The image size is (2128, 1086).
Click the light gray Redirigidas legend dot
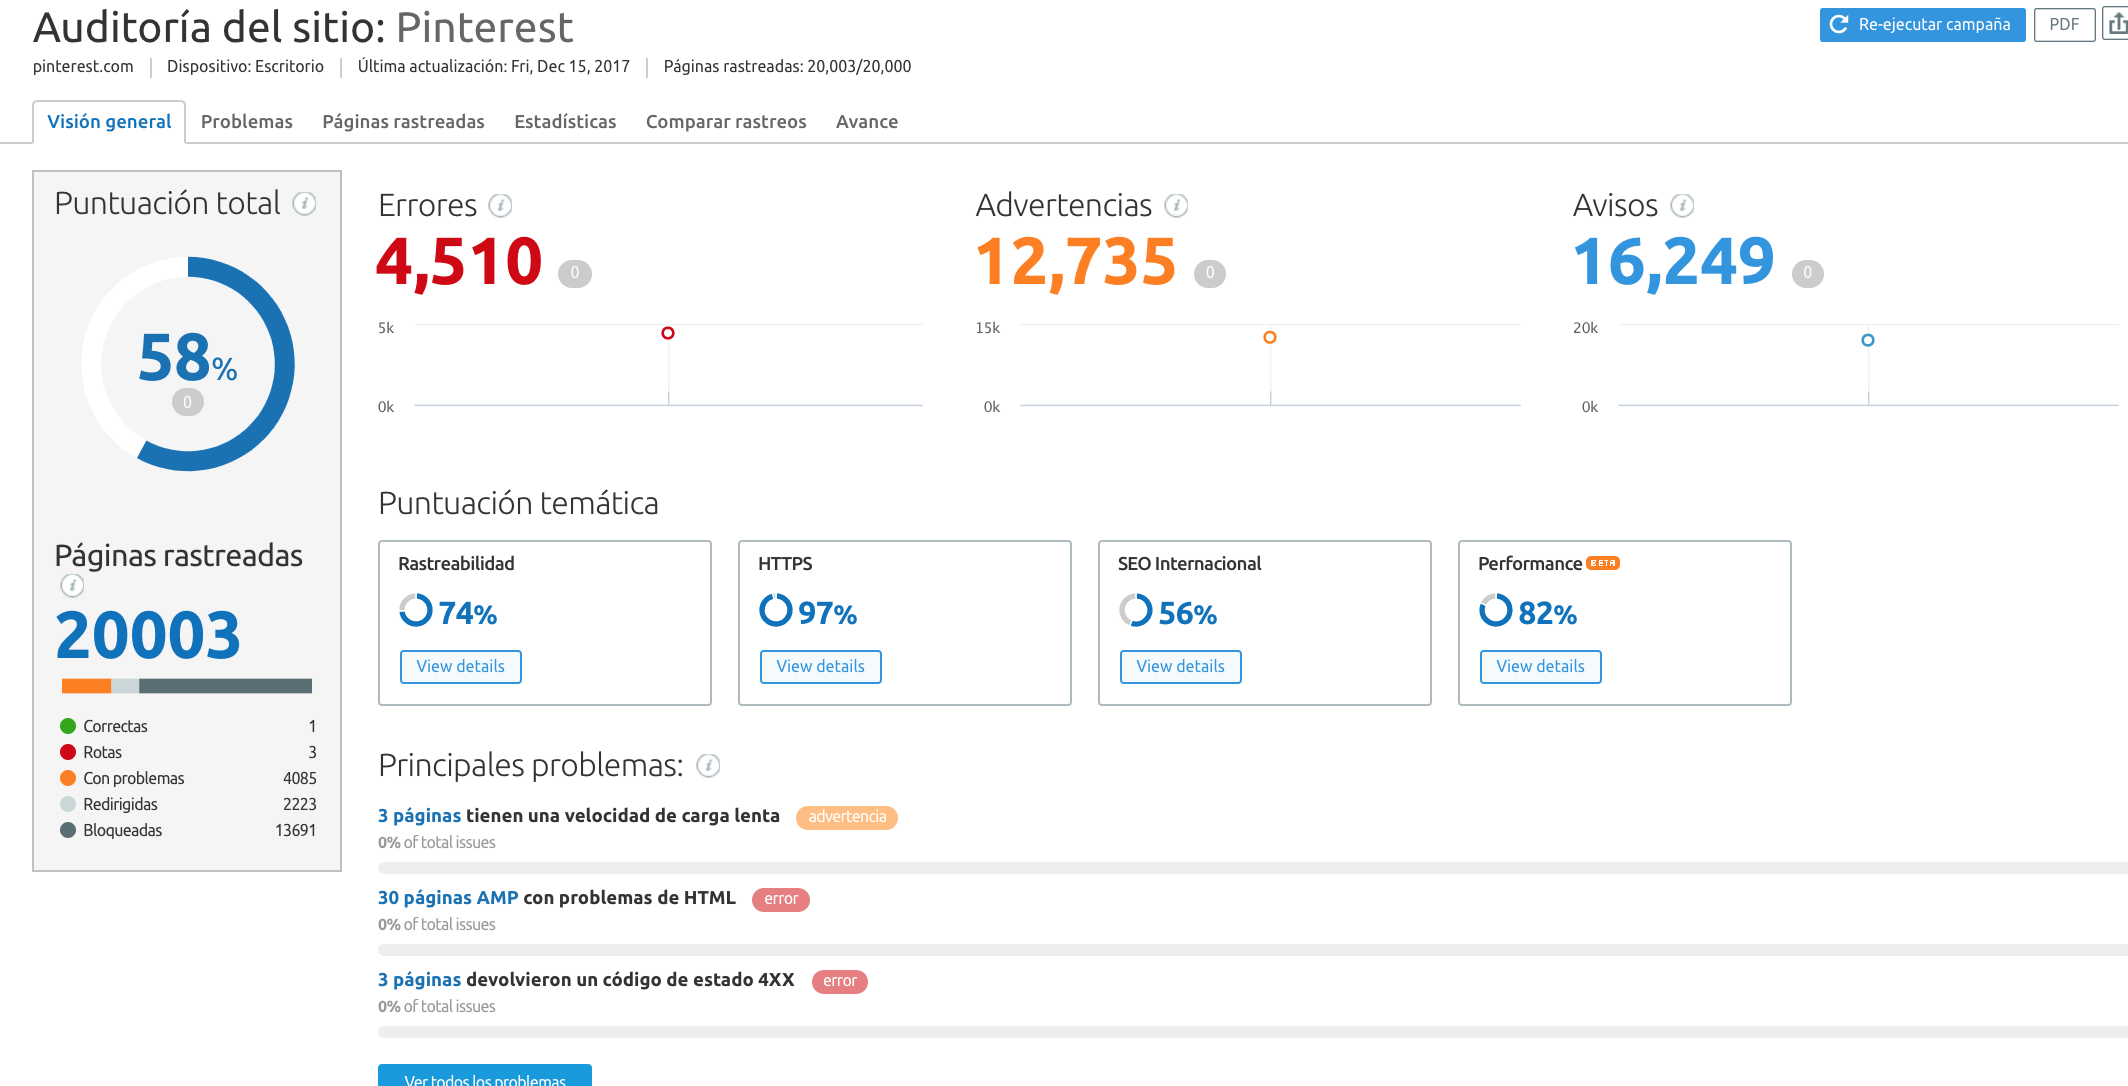(x=68, y=804)
